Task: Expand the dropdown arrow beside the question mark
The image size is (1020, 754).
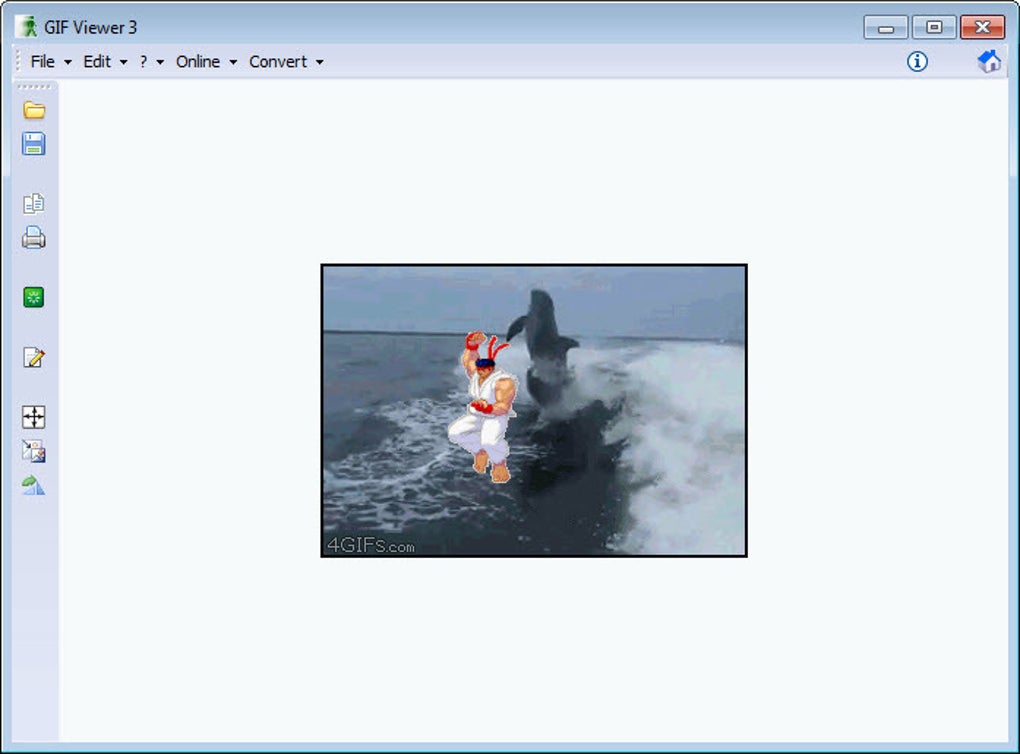Action: pyautogui.click(x=160, y=62)
